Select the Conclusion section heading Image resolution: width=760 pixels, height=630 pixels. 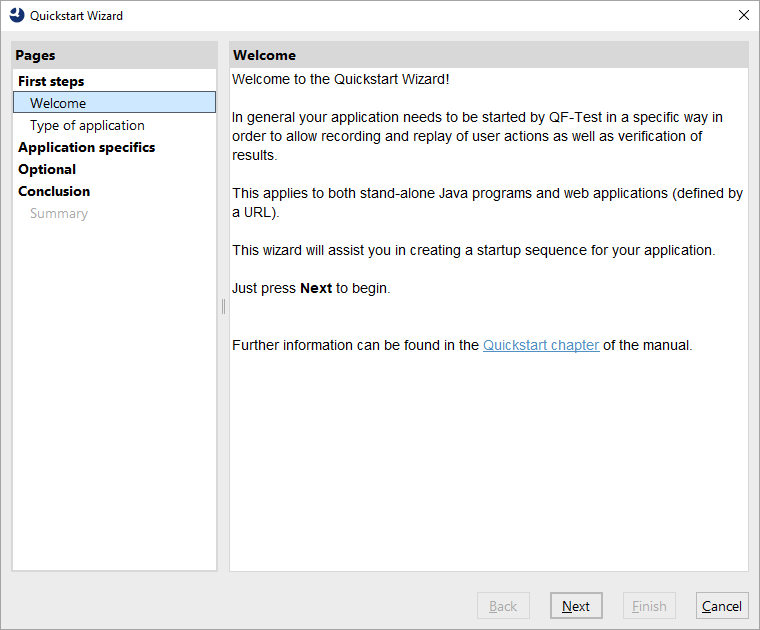click(54, 191)
